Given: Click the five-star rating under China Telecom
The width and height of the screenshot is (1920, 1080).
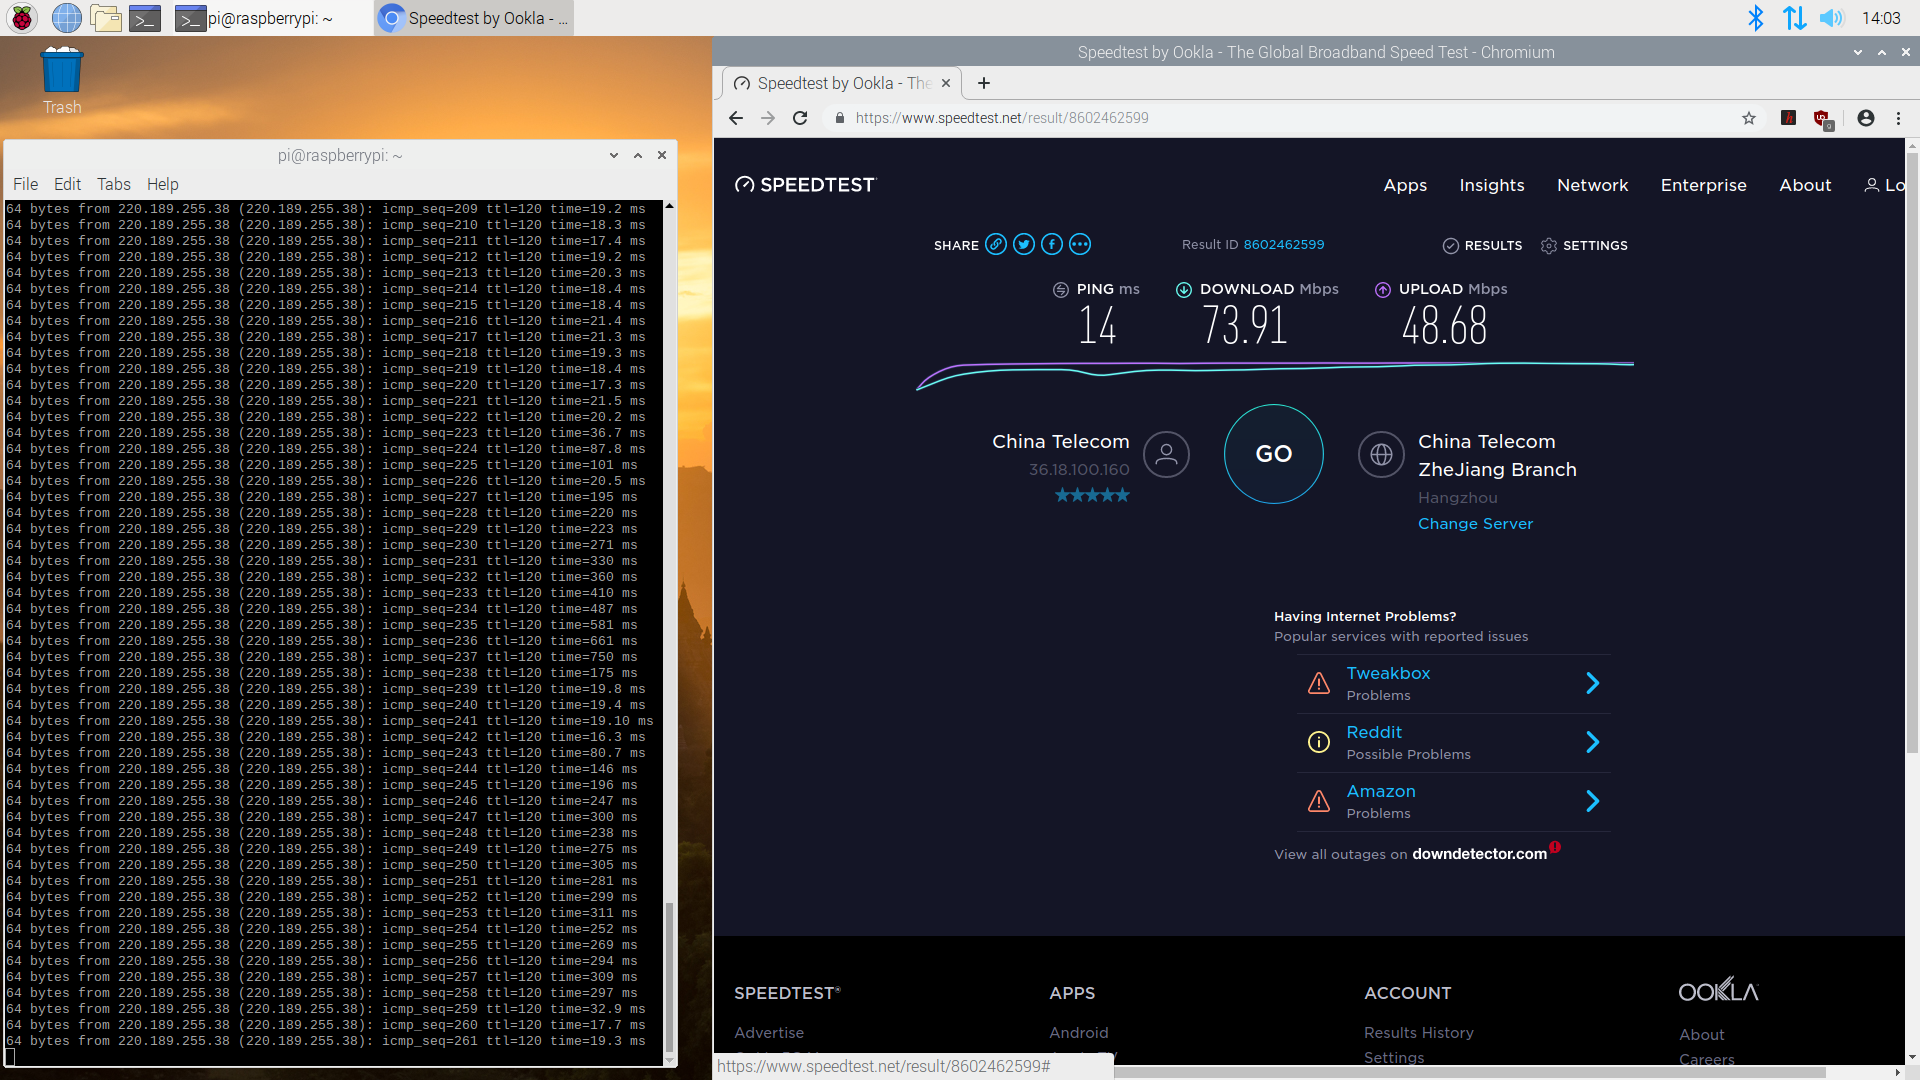Looking at the screenshot, I should (1092, 495).
